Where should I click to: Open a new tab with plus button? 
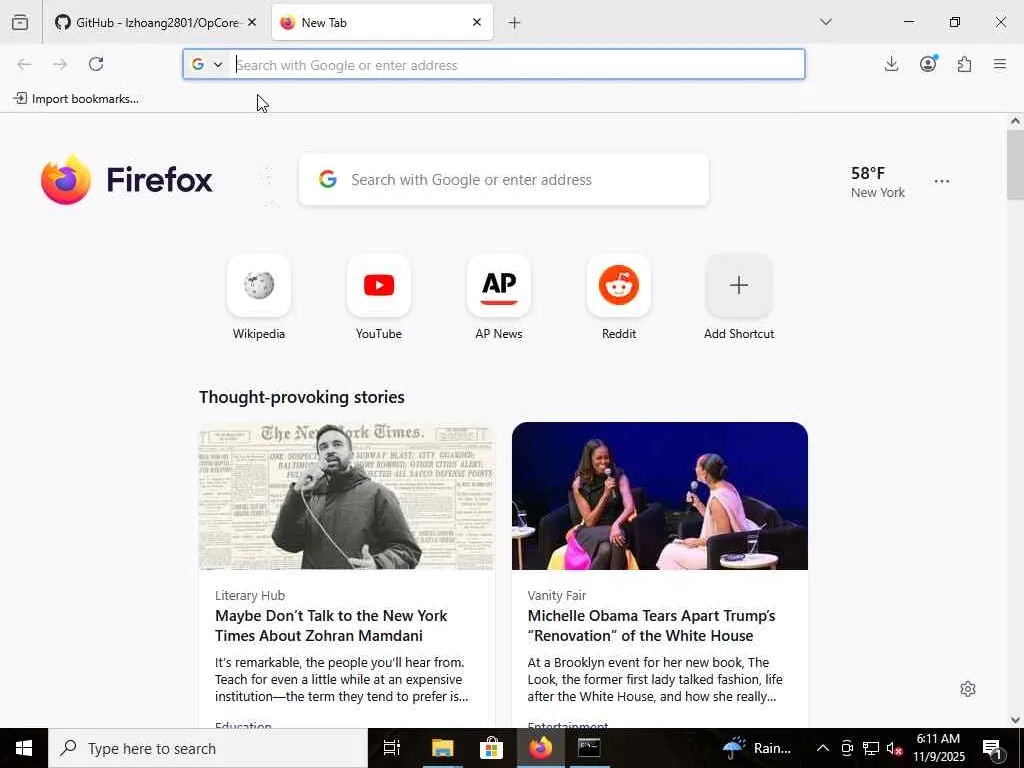(x=515, y=23)
